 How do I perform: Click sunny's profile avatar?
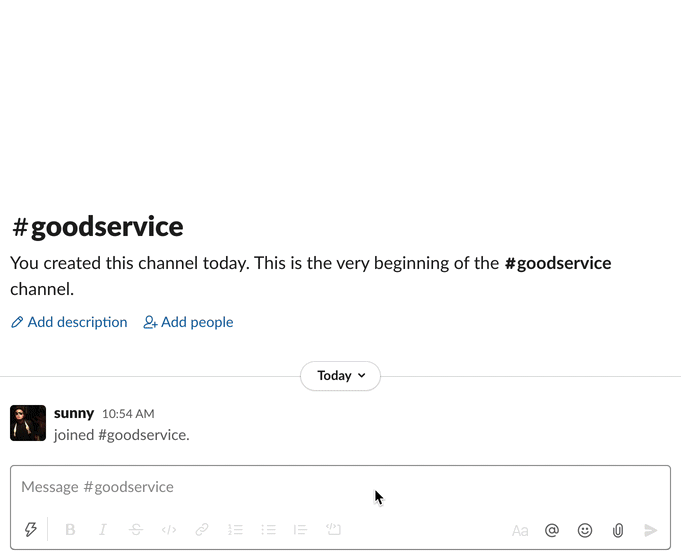tap(28, 423)
